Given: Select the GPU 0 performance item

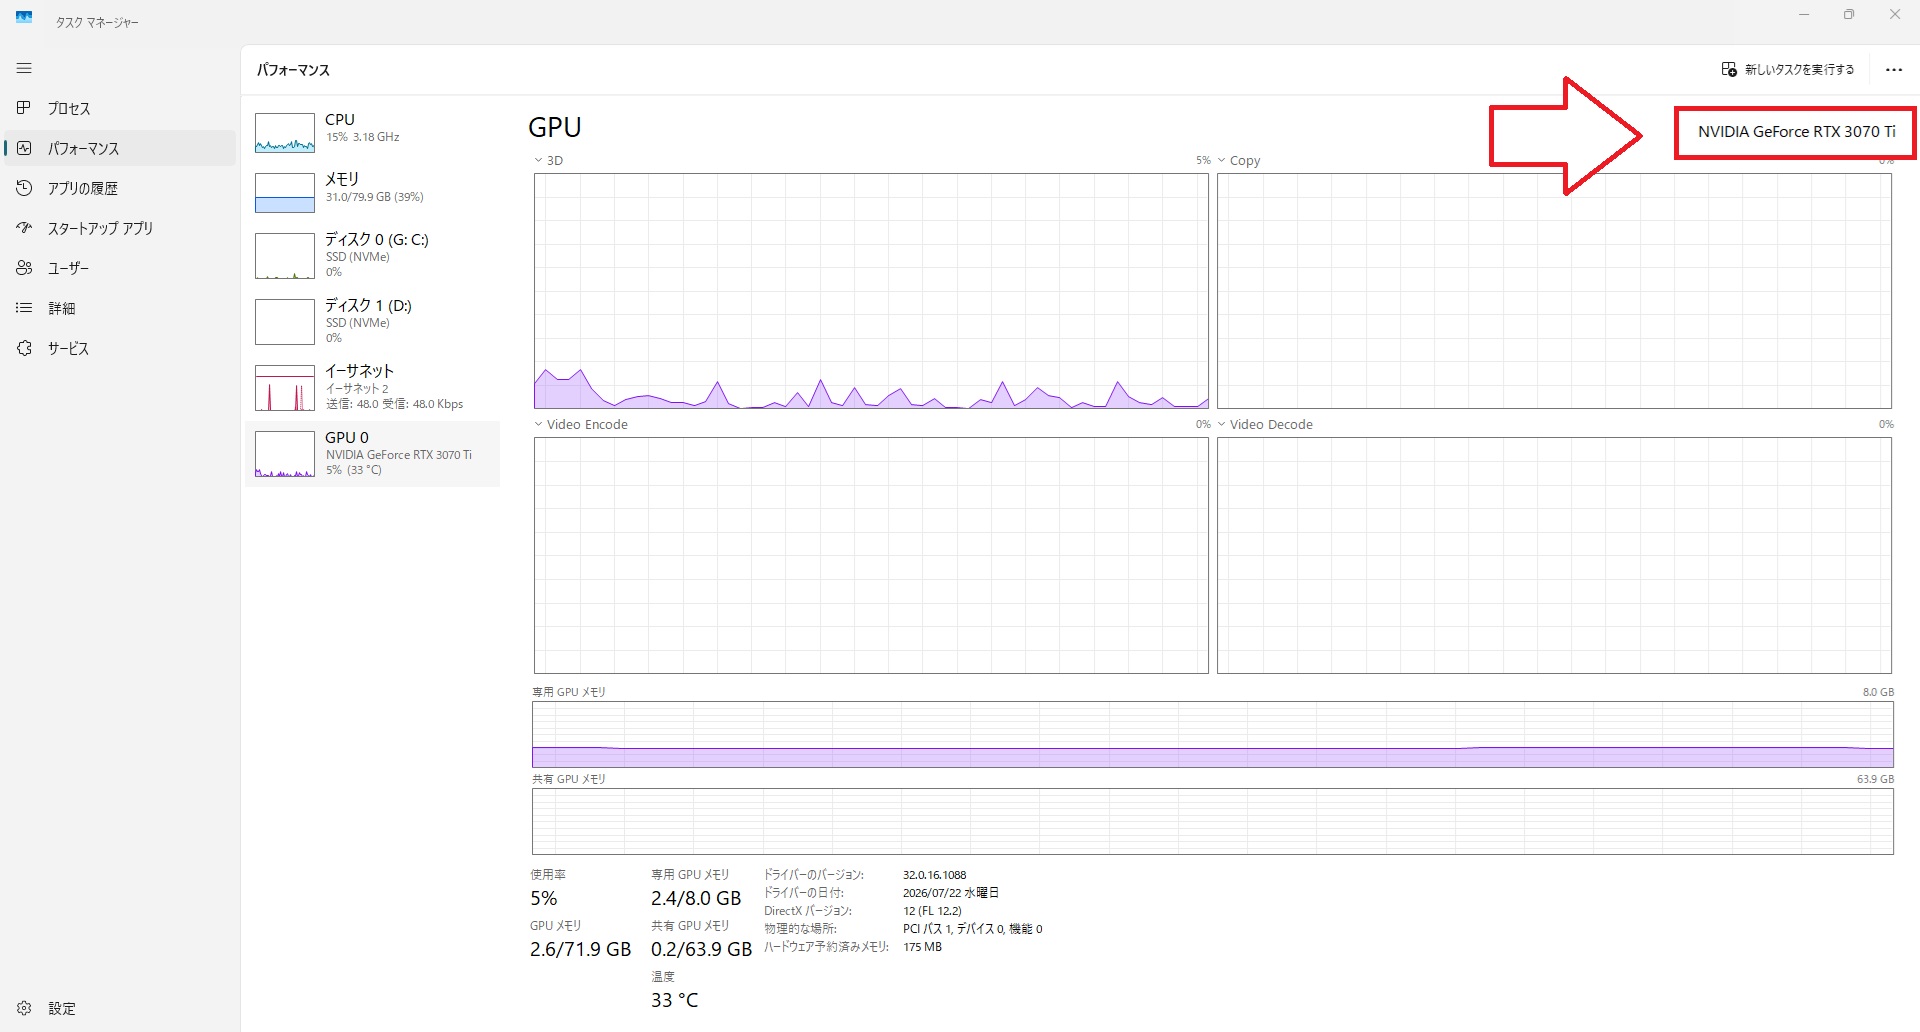Looking at the screenshot, I should pos(372,454).
